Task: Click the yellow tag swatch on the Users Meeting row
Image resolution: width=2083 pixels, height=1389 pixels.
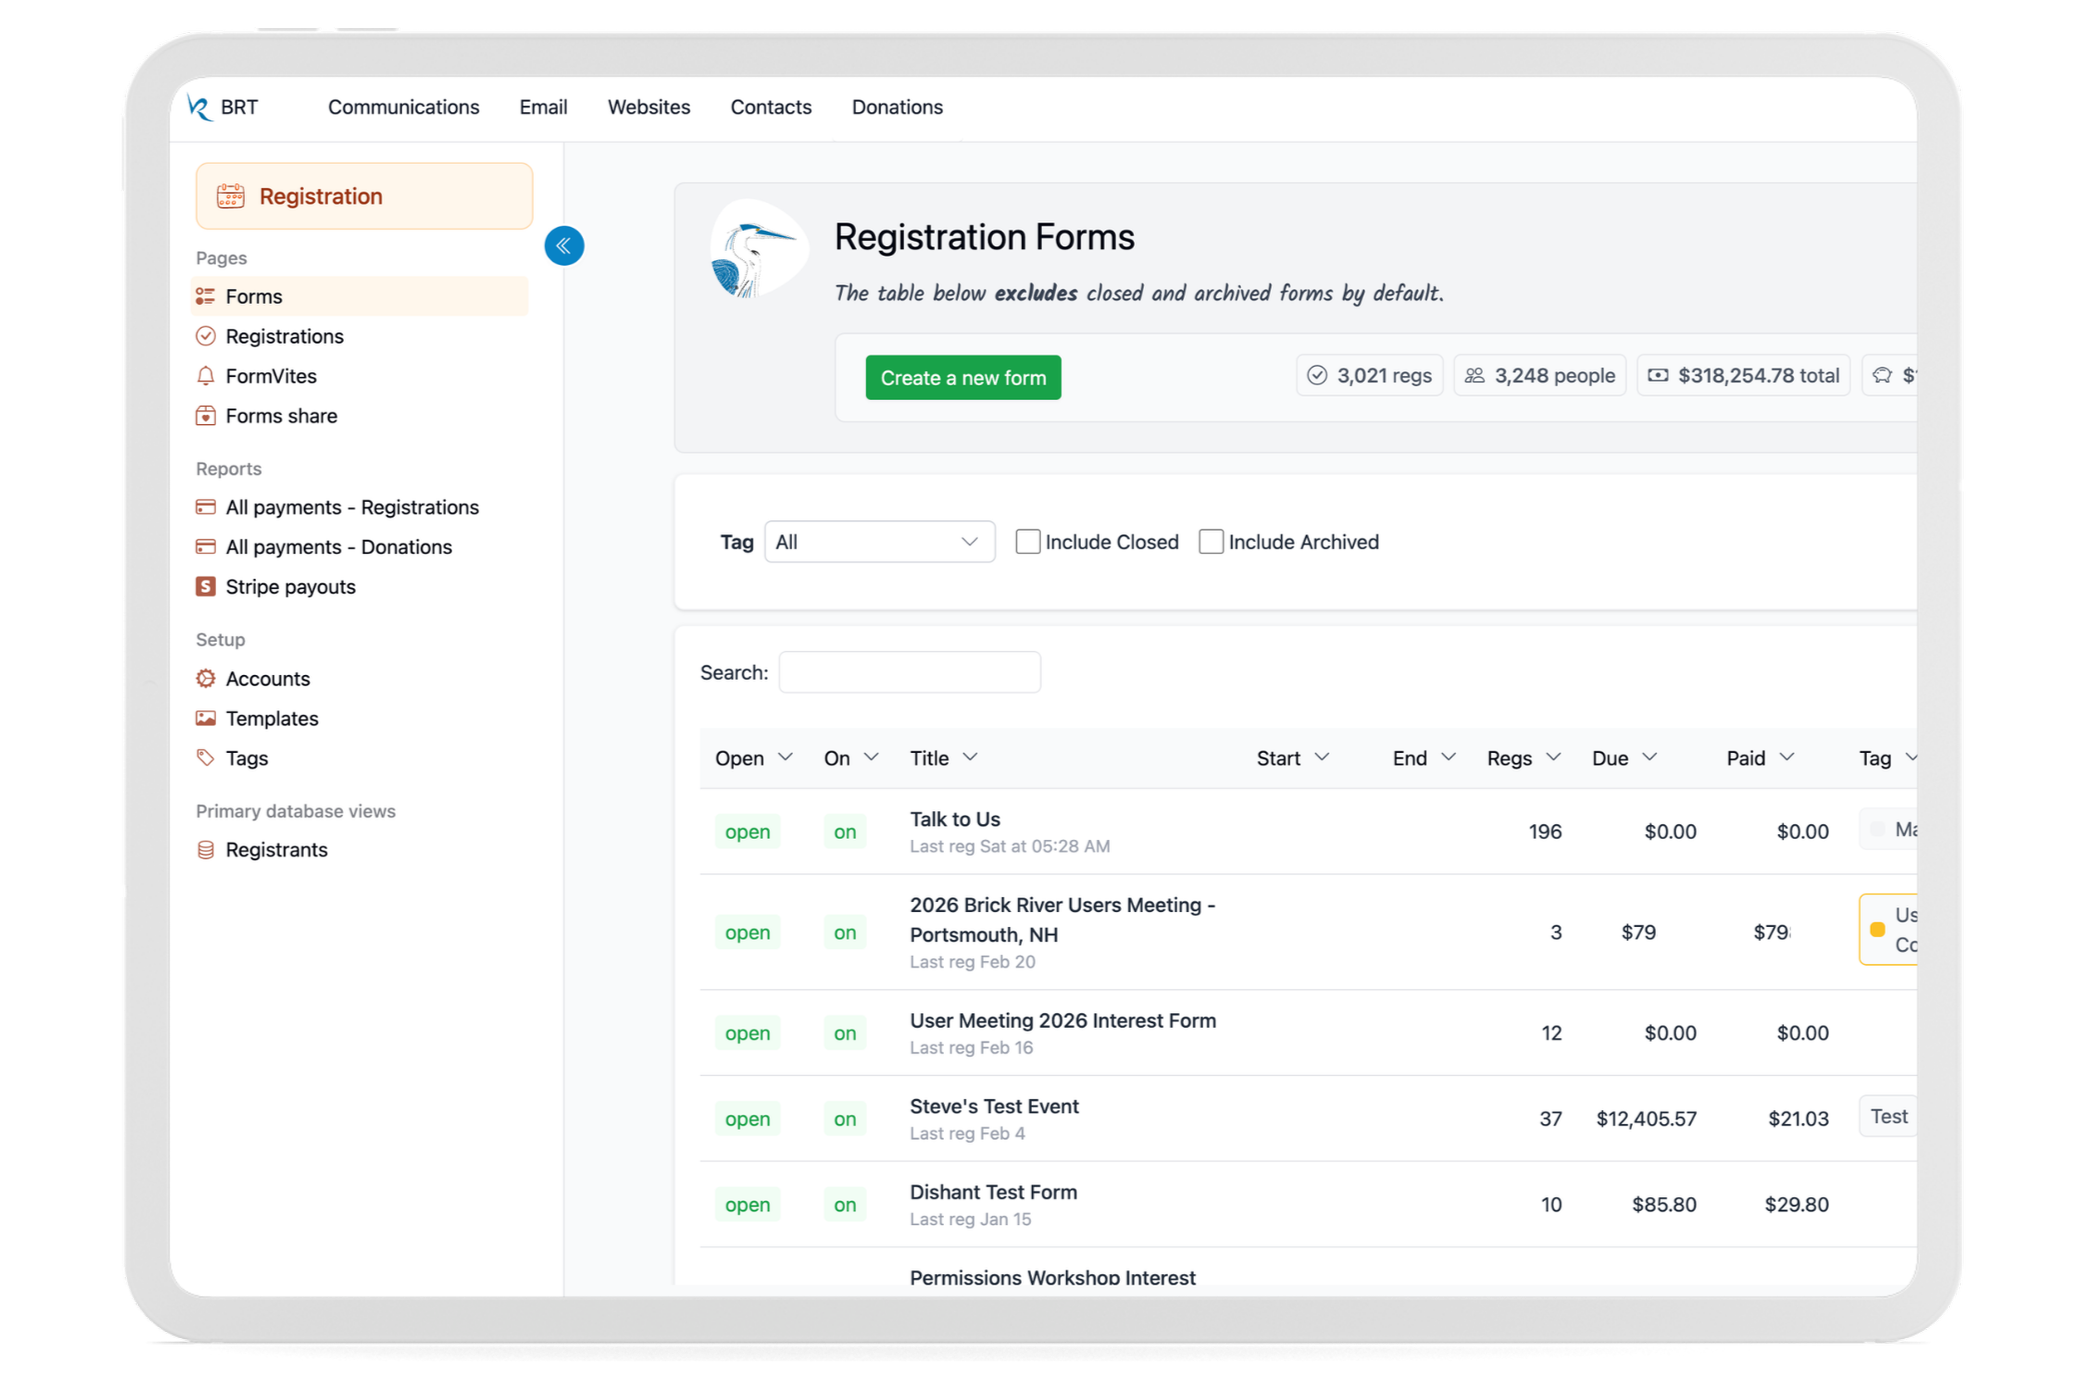Action: pyautogui.click(x=1877, y=930)
